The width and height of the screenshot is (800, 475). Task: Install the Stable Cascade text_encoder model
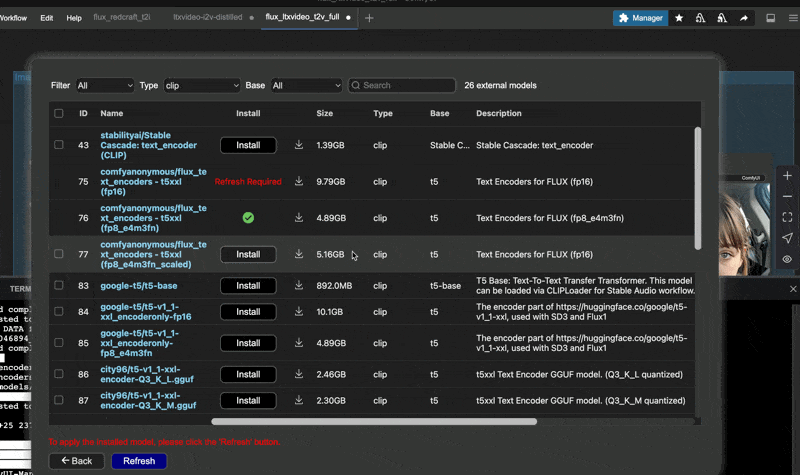pyautogui.click(x=248, y=145)
